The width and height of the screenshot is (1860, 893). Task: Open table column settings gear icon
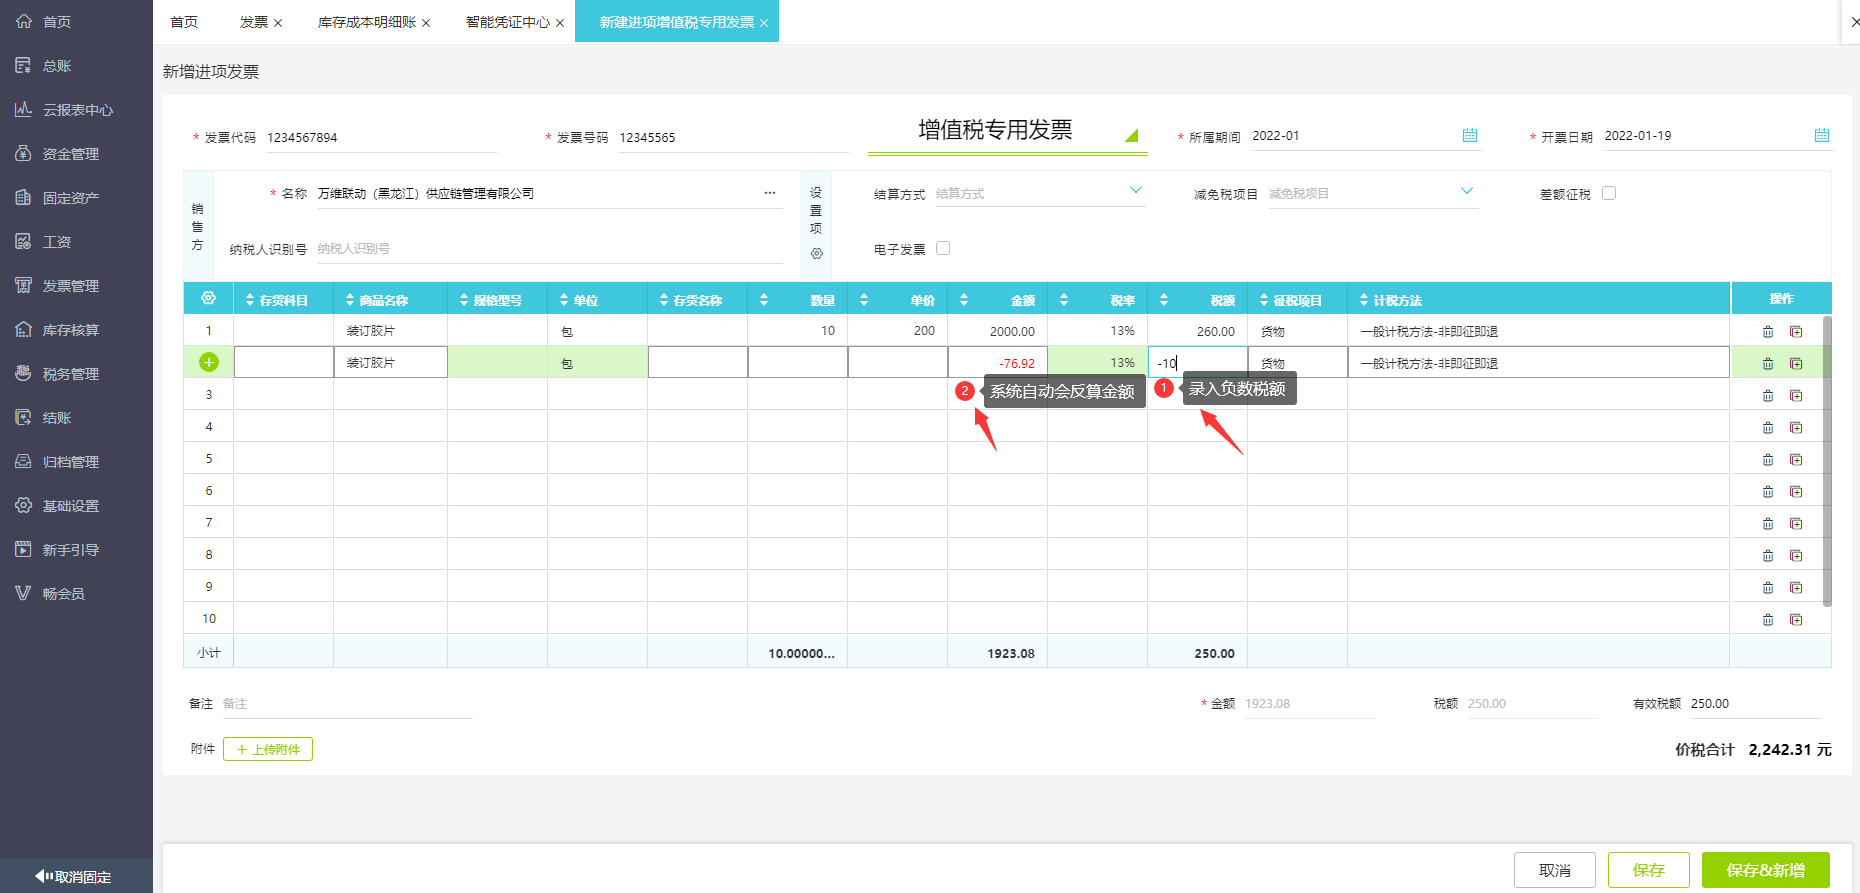click(208, 298)
